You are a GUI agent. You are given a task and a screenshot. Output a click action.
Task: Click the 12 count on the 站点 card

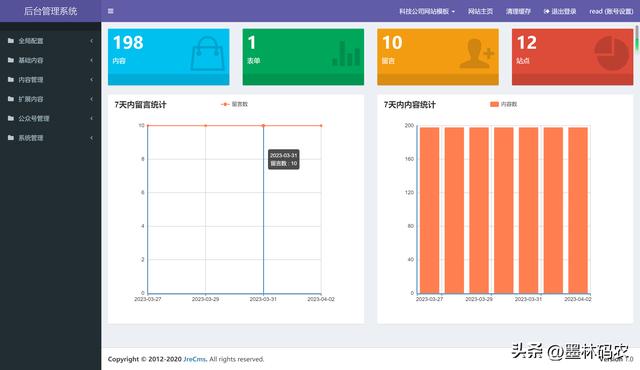tap(527, 42)
